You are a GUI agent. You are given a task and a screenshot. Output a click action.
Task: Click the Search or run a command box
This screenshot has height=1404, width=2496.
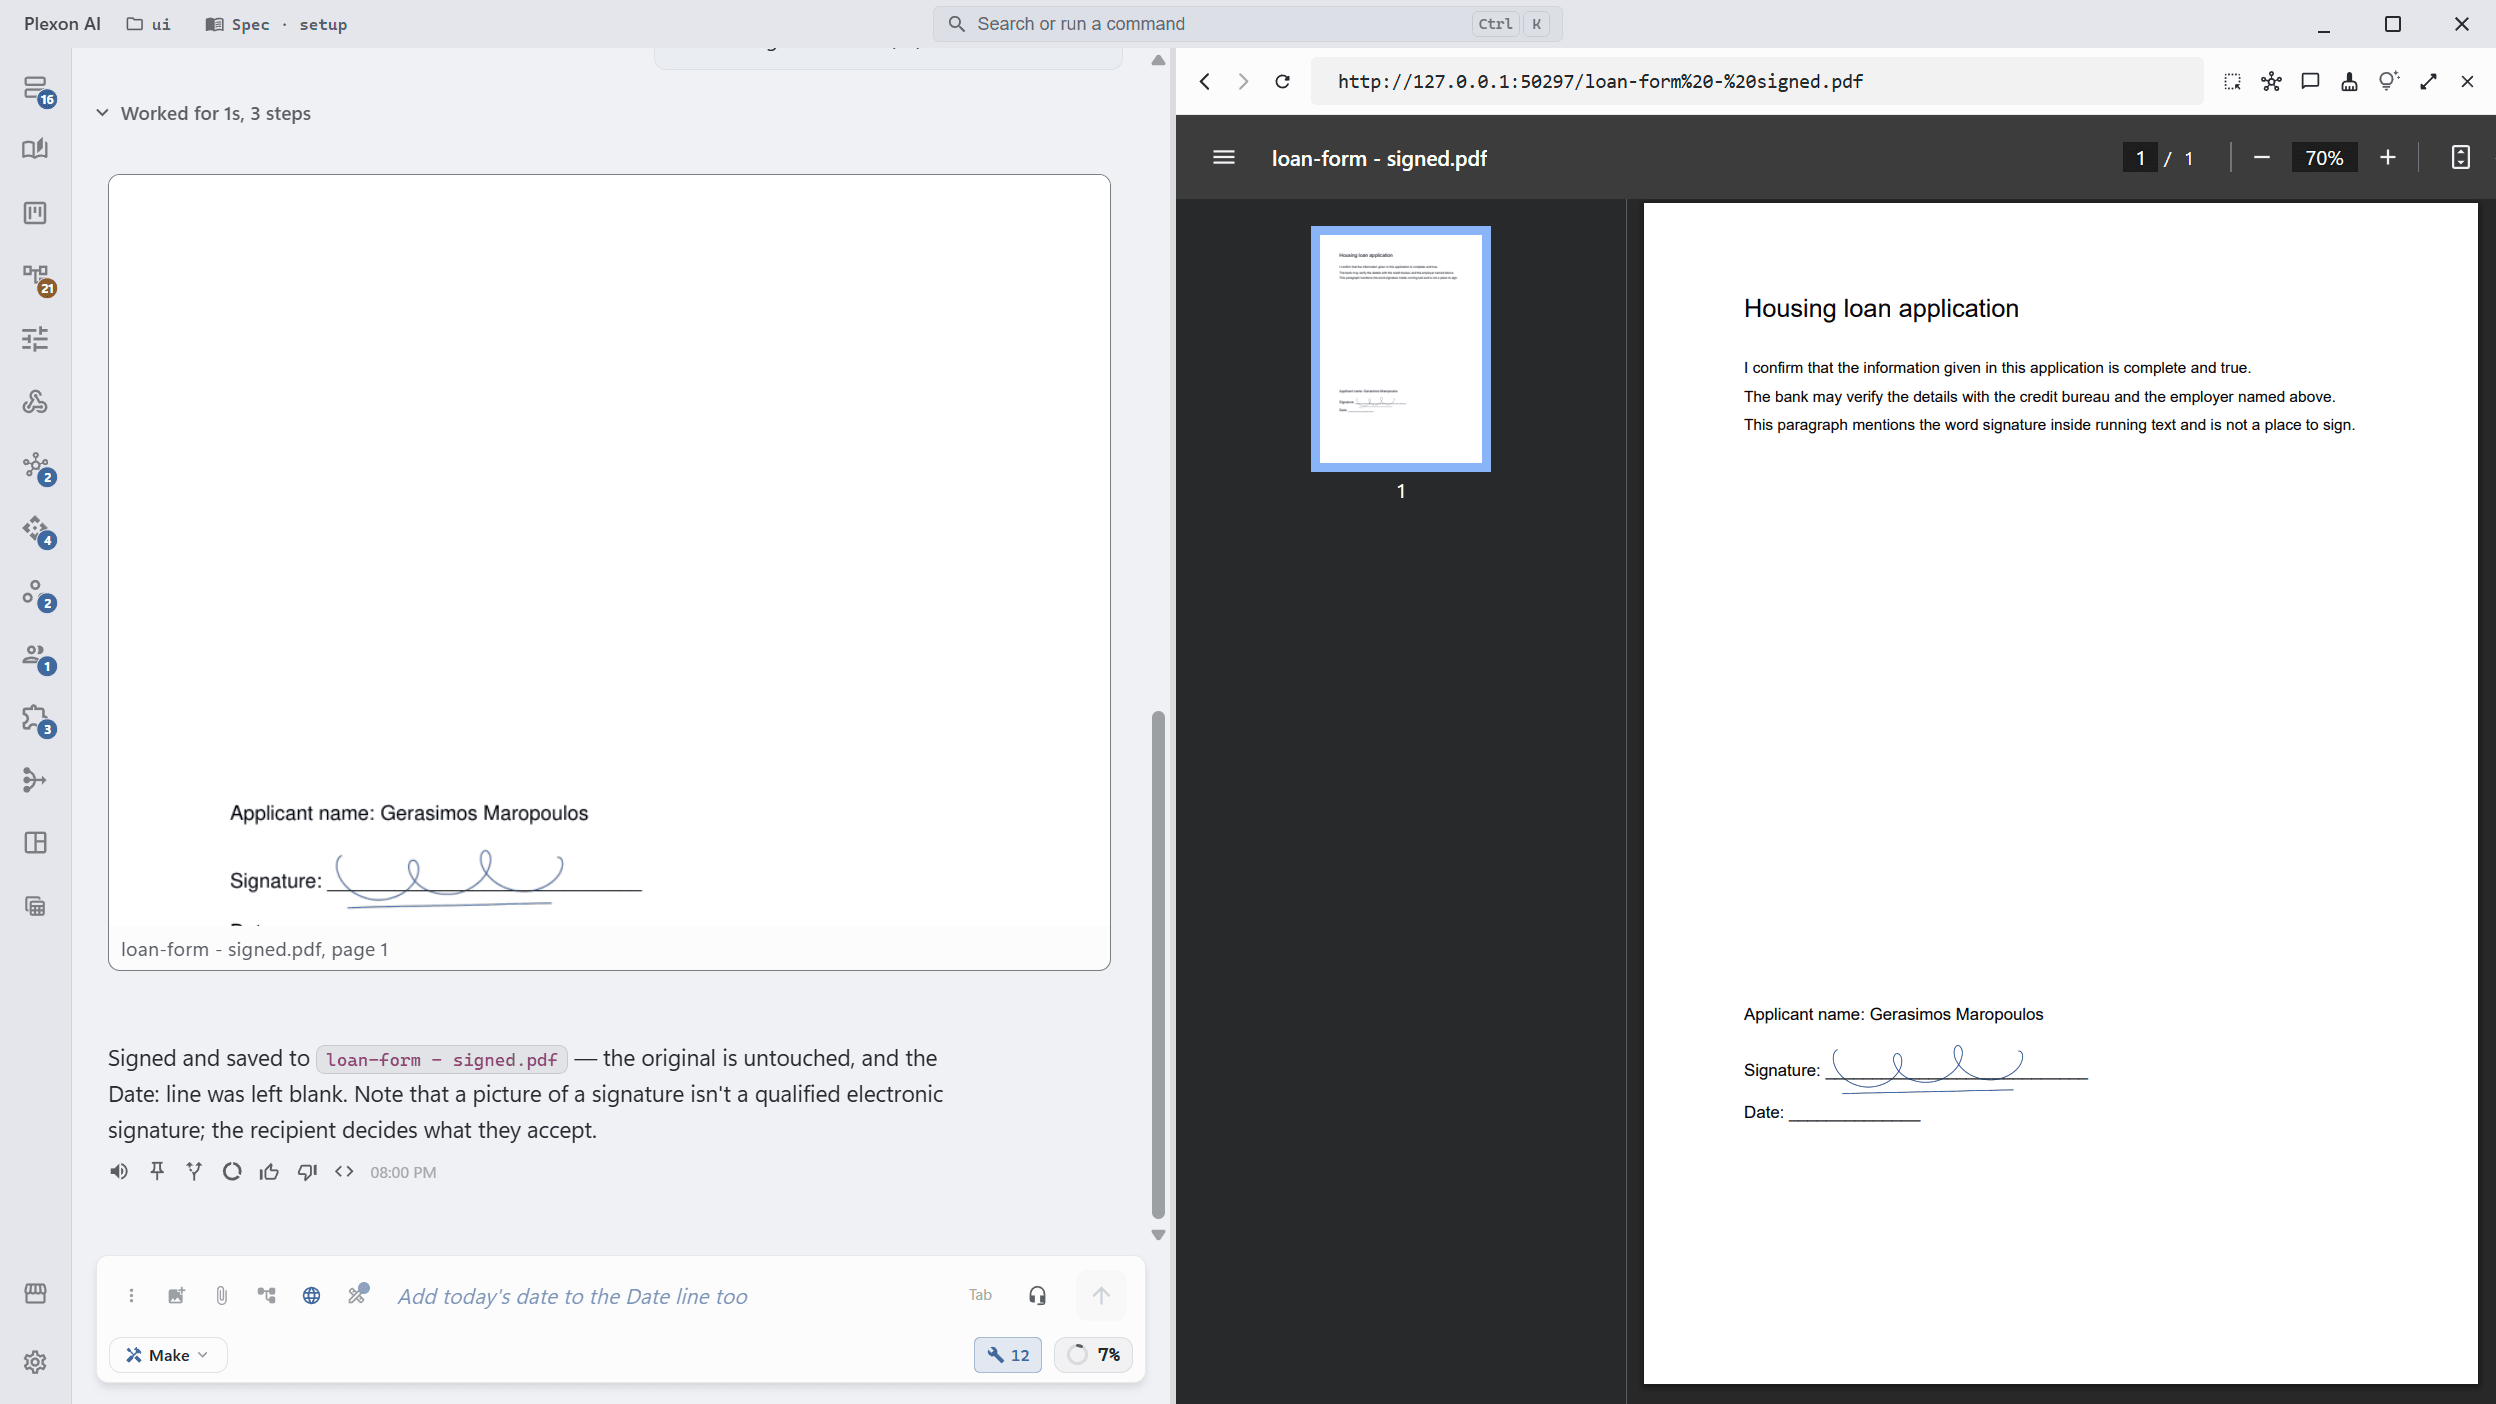tap(1247, 24)
